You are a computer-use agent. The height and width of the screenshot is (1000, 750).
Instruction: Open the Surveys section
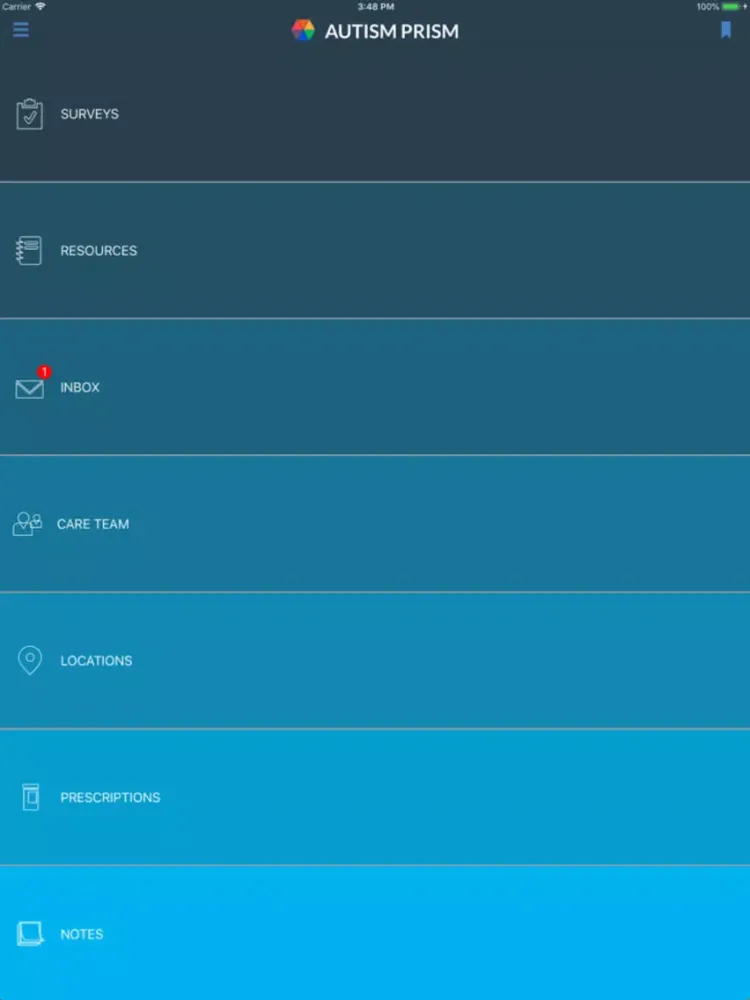tap(375, 114)
